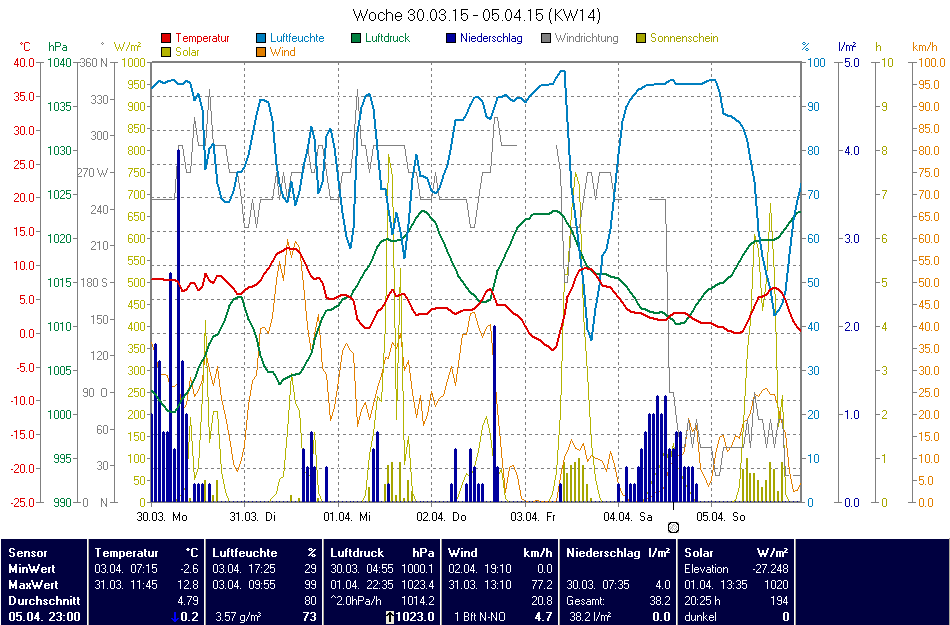950x625 pixels.
Task: Click the 180 S wind direction tick
Action: click(x=94, y=283)
